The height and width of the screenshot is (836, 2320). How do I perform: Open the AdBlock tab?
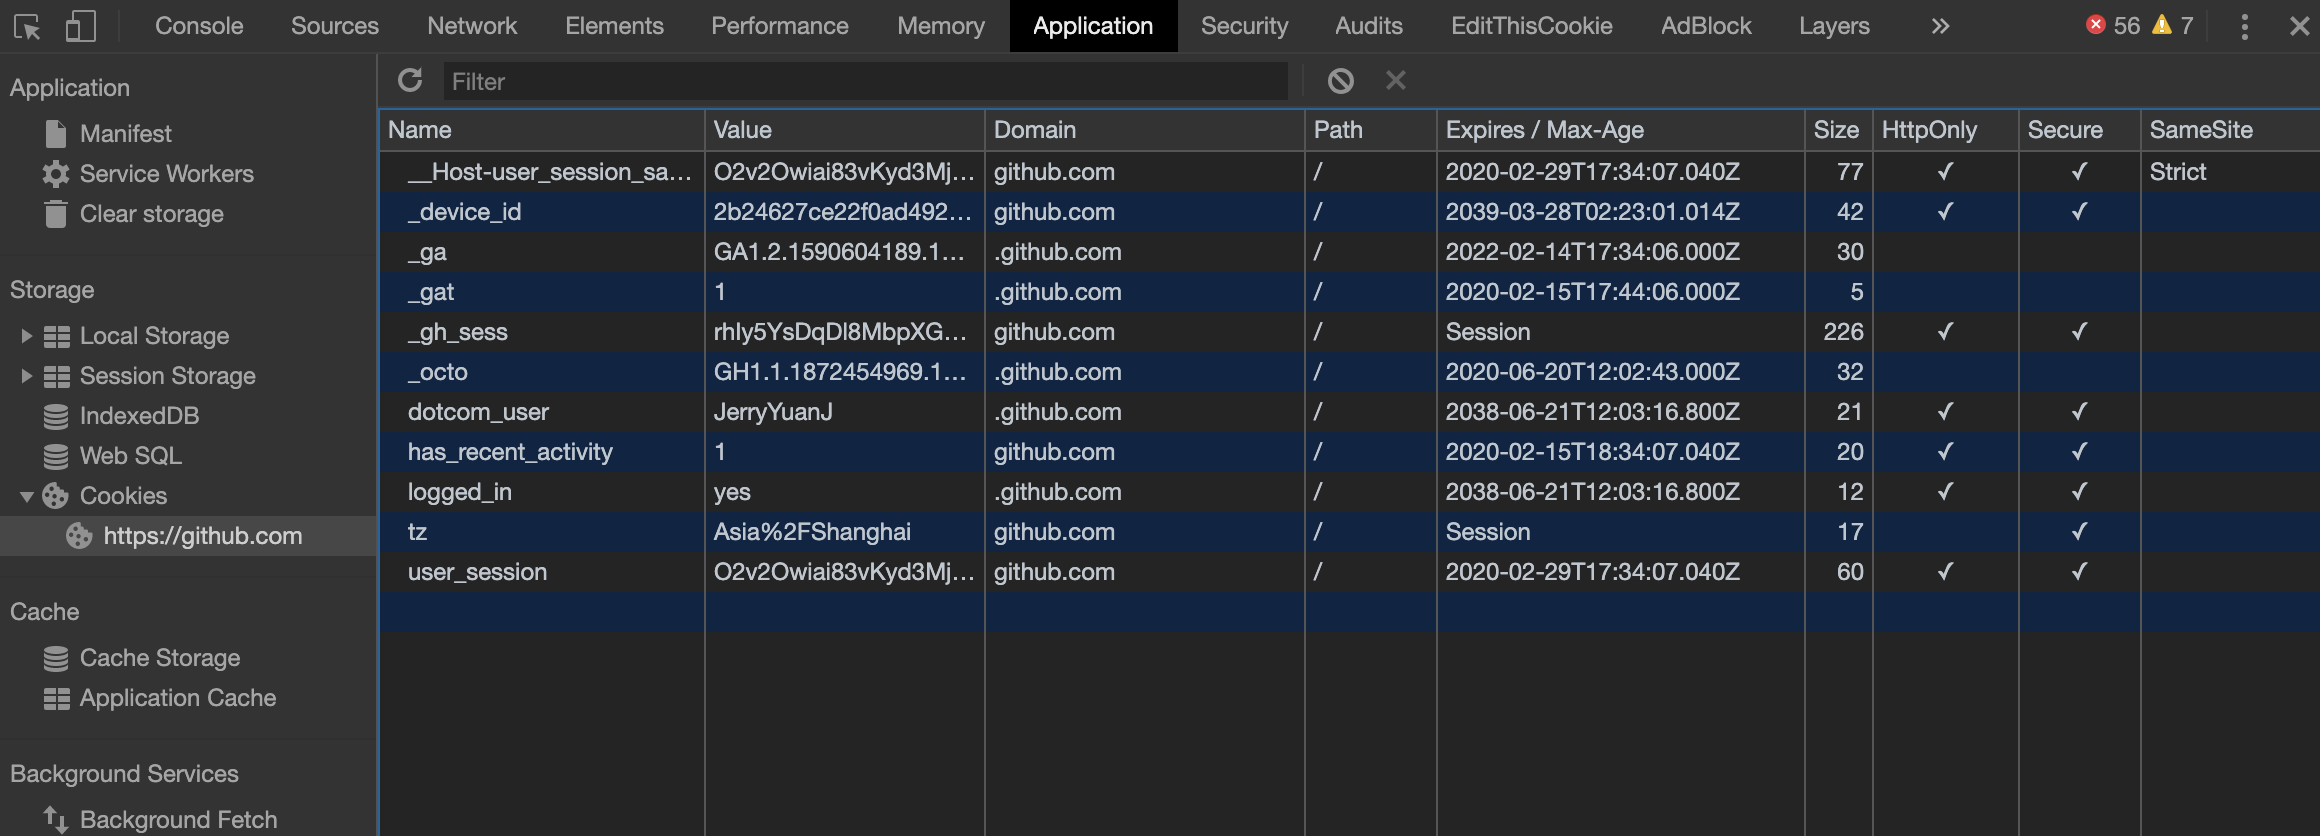(x=1706, y=26)
